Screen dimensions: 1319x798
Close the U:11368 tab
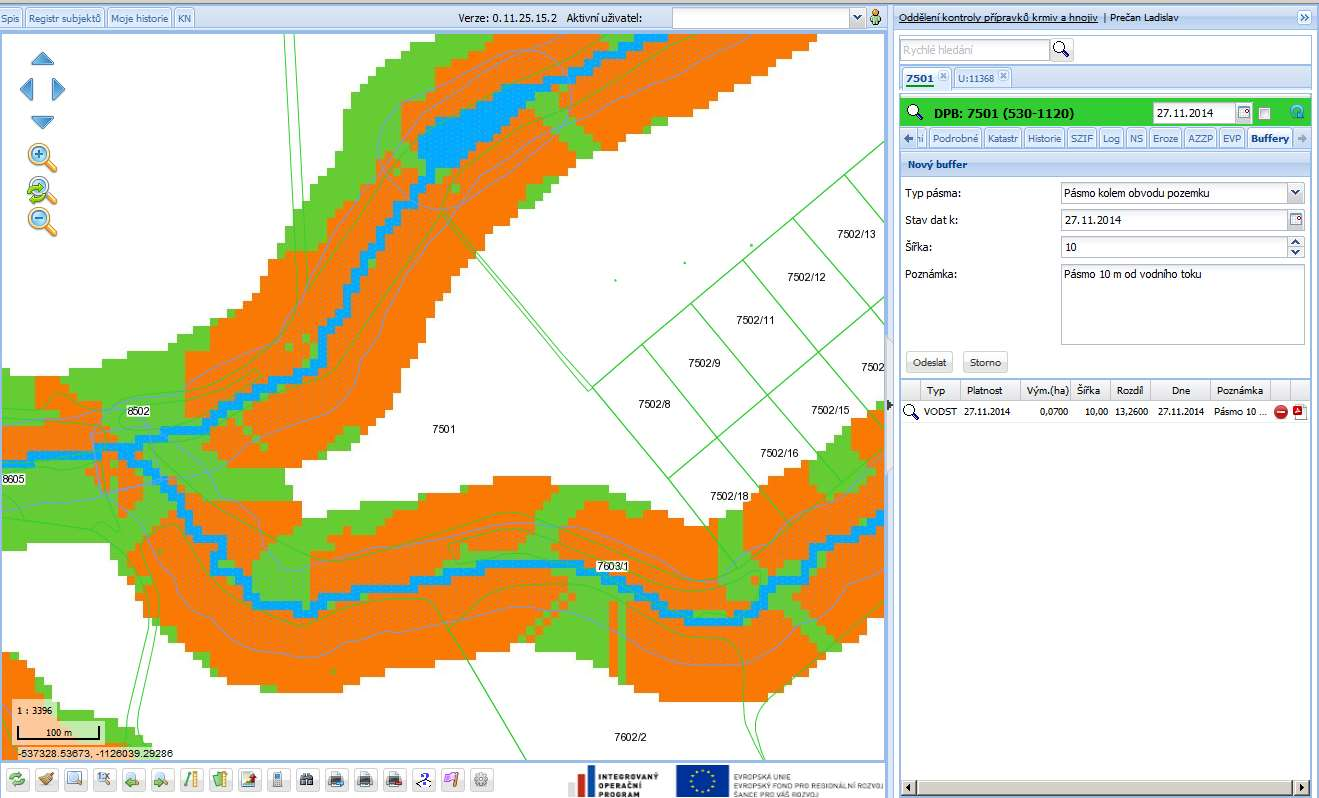pyautogui.click(x=1004, y=76)
